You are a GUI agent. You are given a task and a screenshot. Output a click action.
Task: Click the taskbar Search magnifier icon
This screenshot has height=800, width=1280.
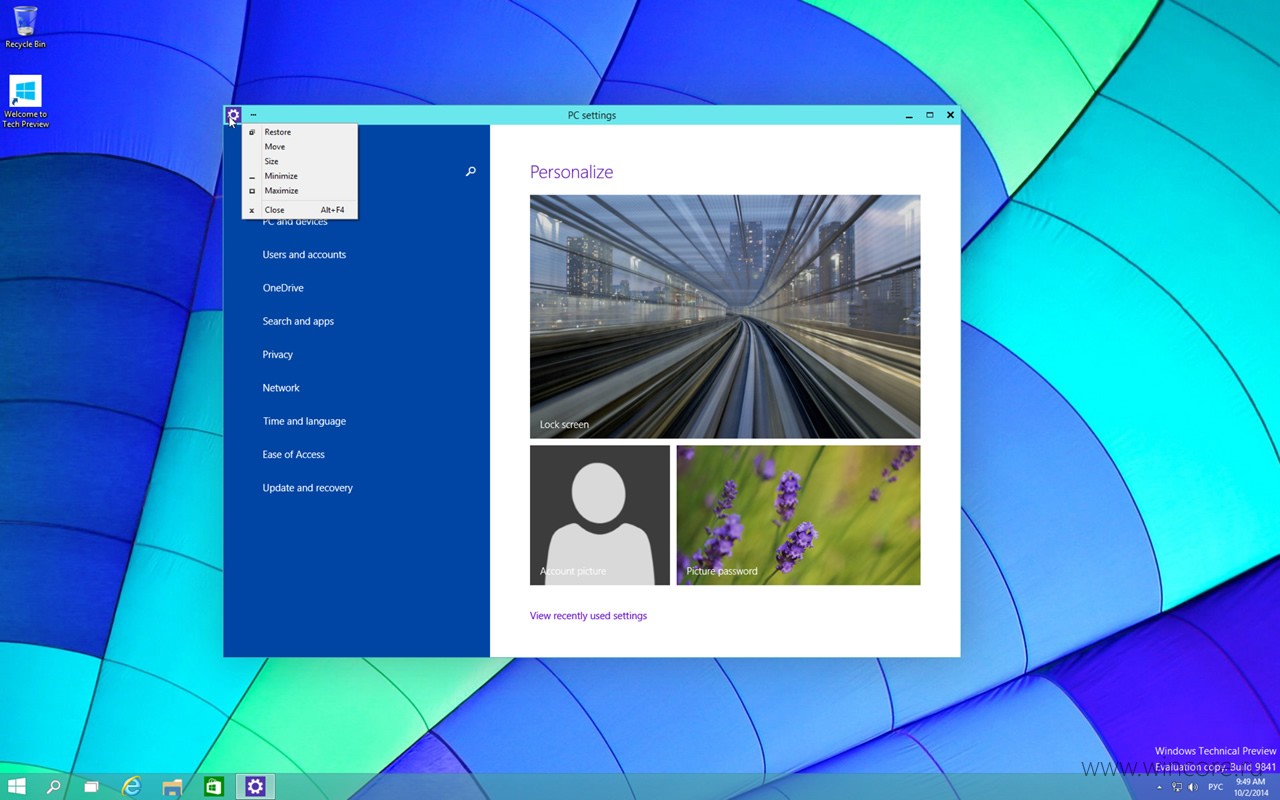54,787
